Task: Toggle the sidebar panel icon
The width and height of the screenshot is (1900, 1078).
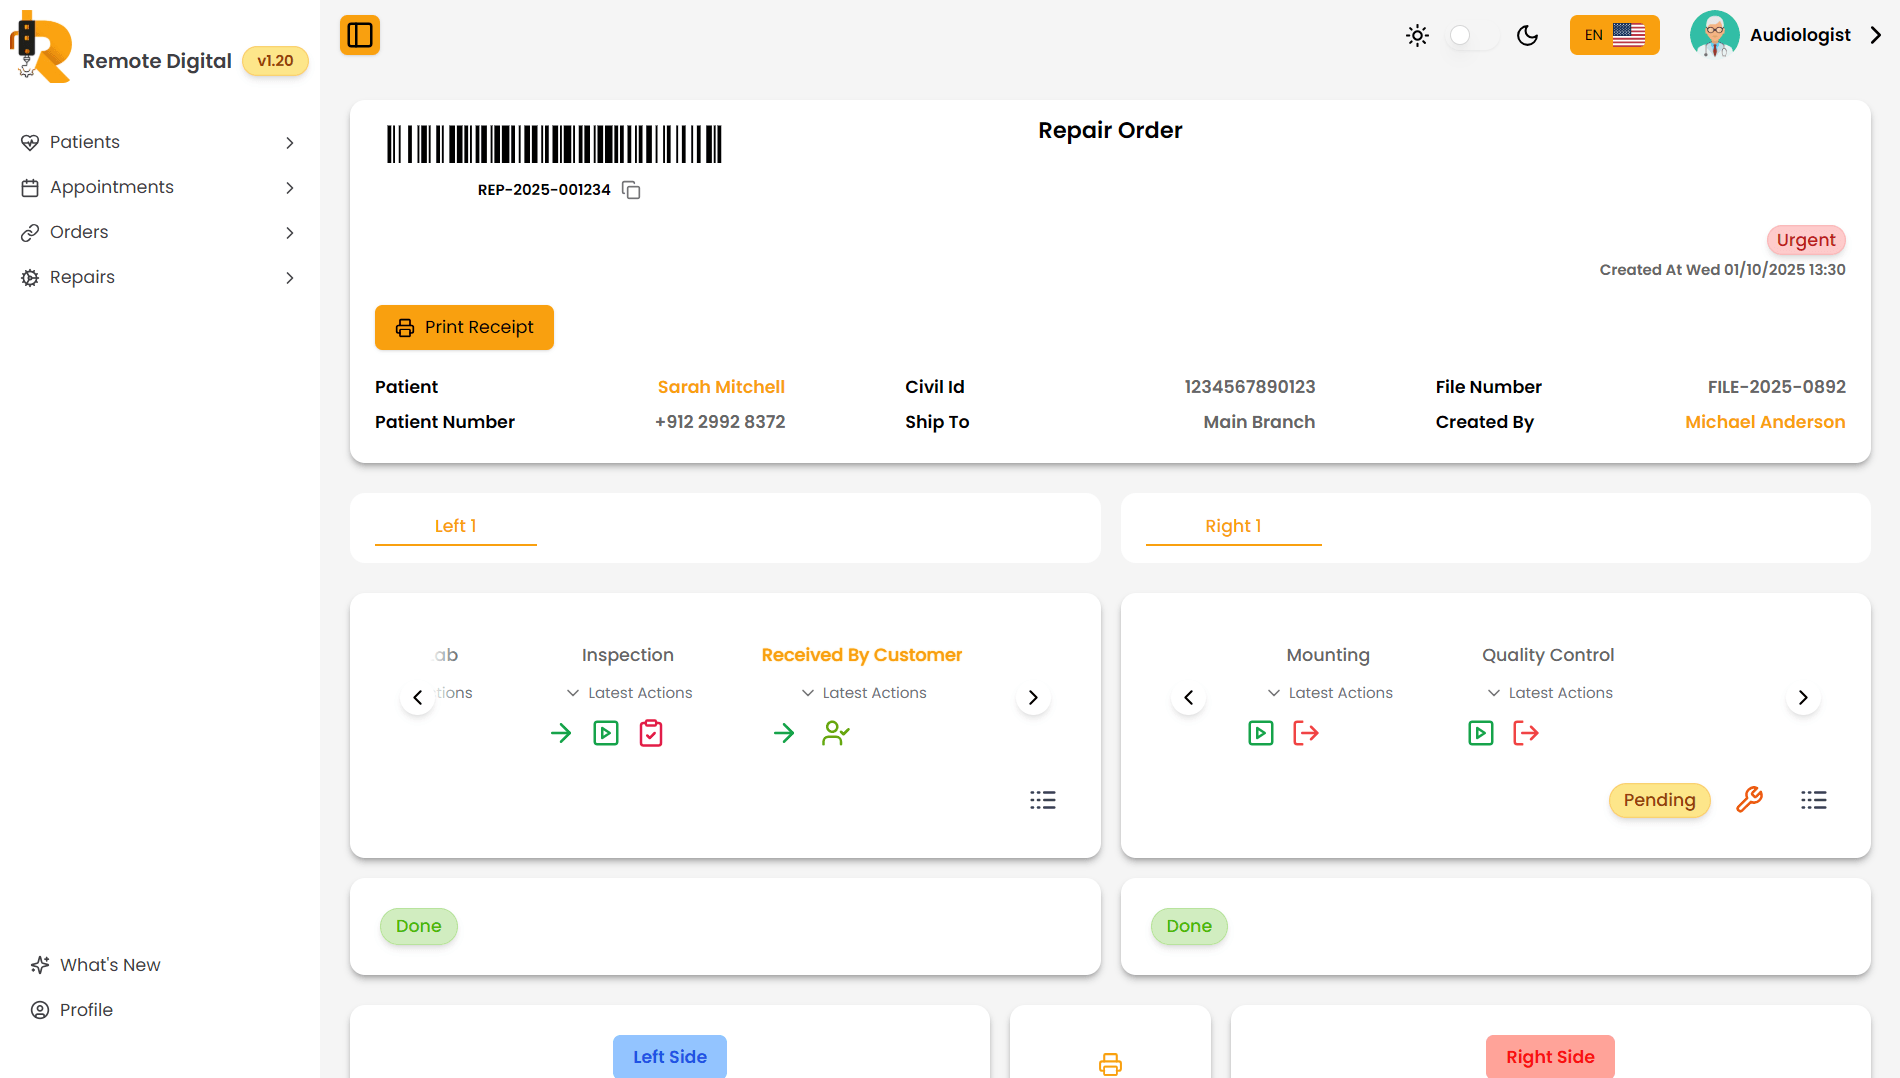Action: (x=360, y=36)
